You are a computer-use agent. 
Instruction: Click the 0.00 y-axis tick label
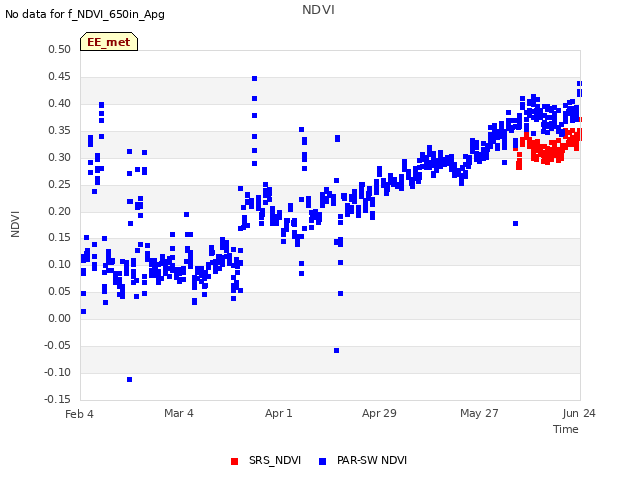(x=60, y=318)
